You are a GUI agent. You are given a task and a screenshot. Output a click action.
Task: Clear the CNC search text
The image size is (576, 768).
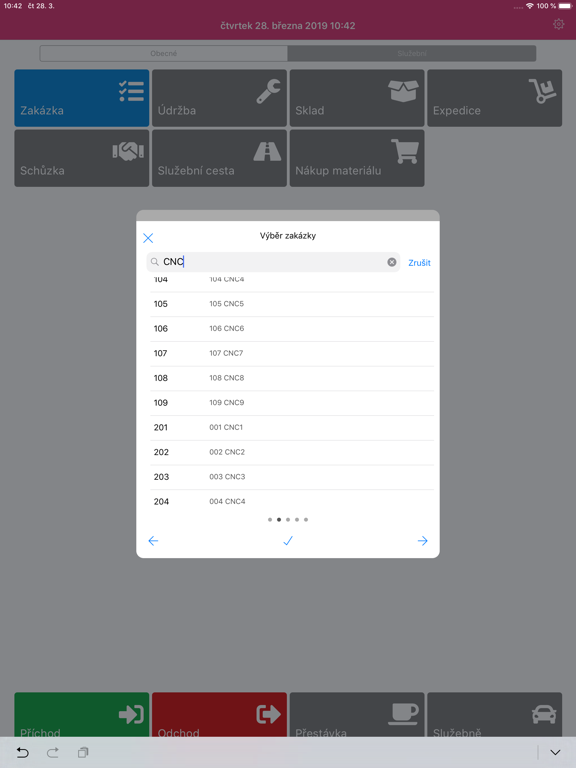392,262
